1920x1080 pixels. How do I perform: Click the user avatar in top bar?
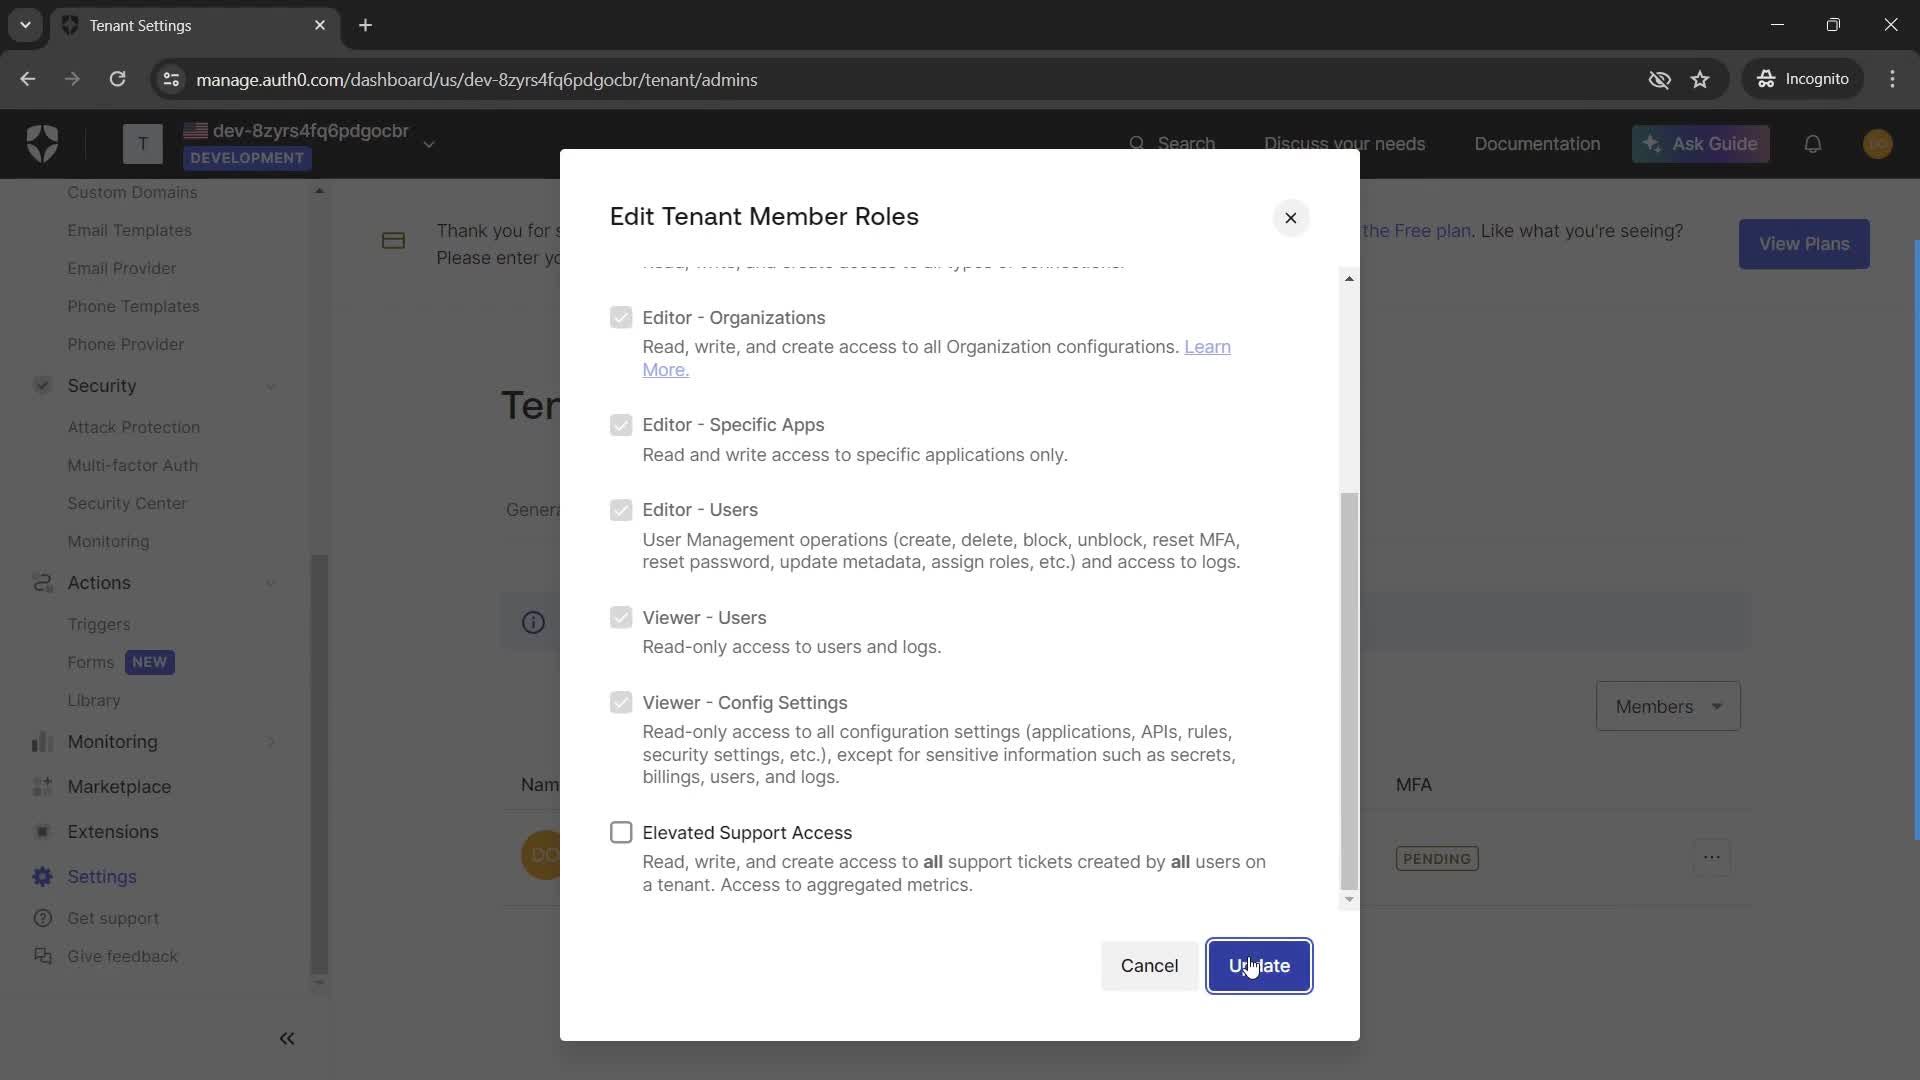click(1877, 144)
